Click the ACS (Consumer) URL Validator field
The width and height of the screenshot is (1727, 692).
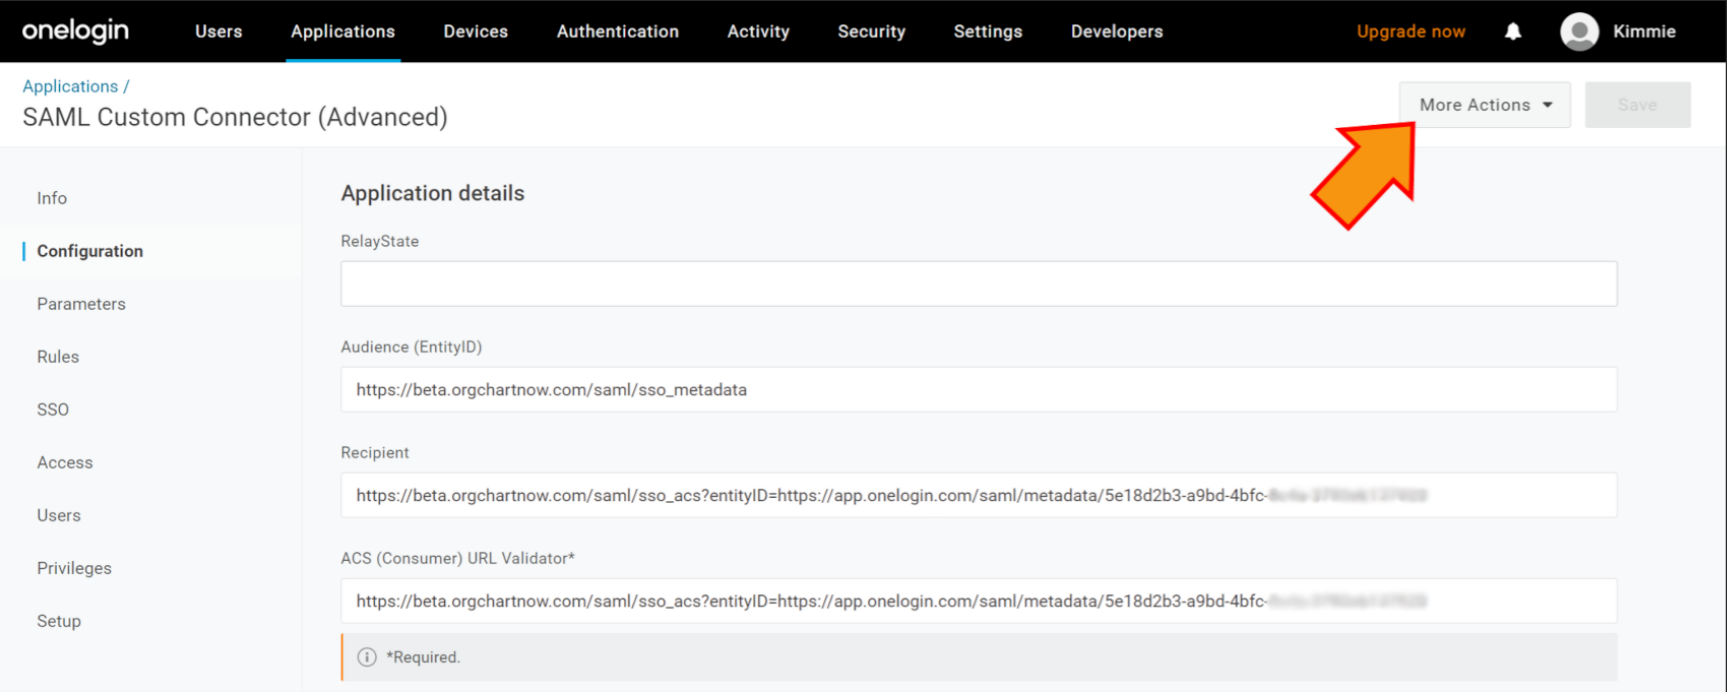pyautogui.click(x=979, y=601)
